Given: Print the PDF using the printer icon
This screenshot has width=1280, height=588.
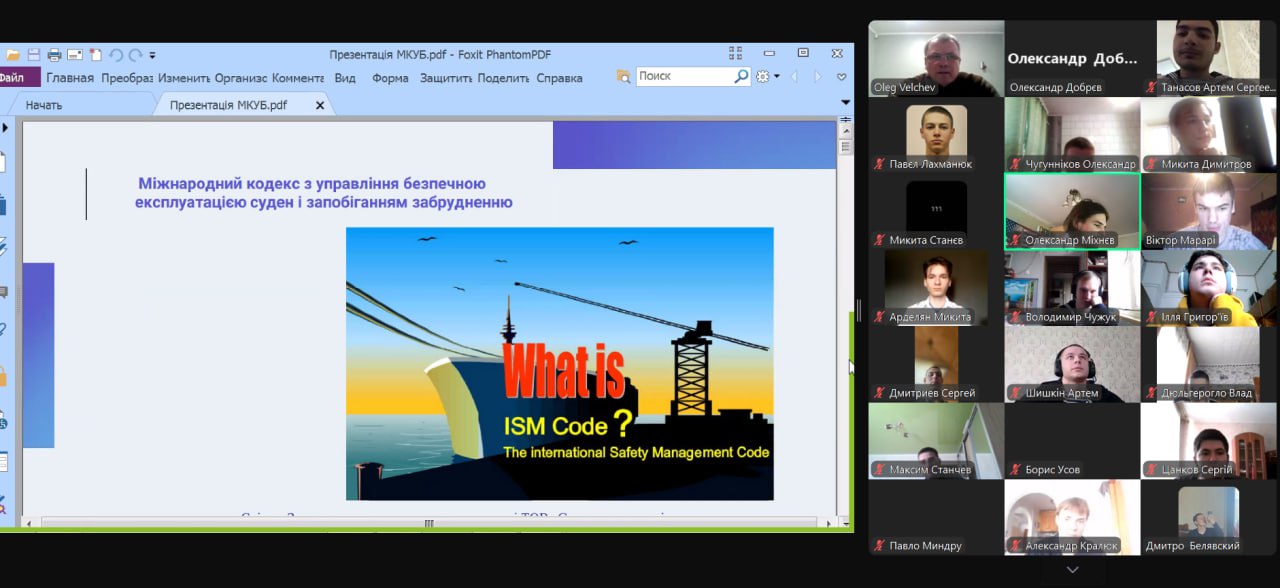Looking at the screenshot, I should (x=54, y=55).
